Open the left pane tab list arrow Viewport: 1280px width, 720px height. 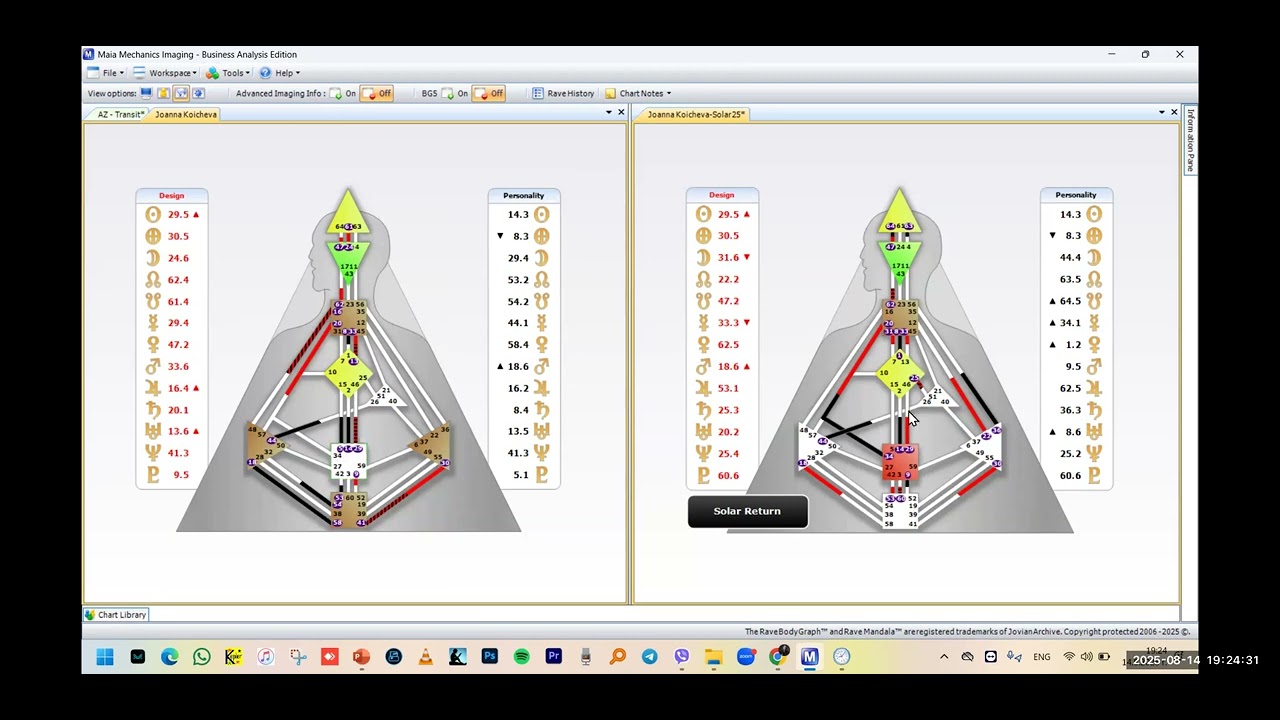pos(608,112)
